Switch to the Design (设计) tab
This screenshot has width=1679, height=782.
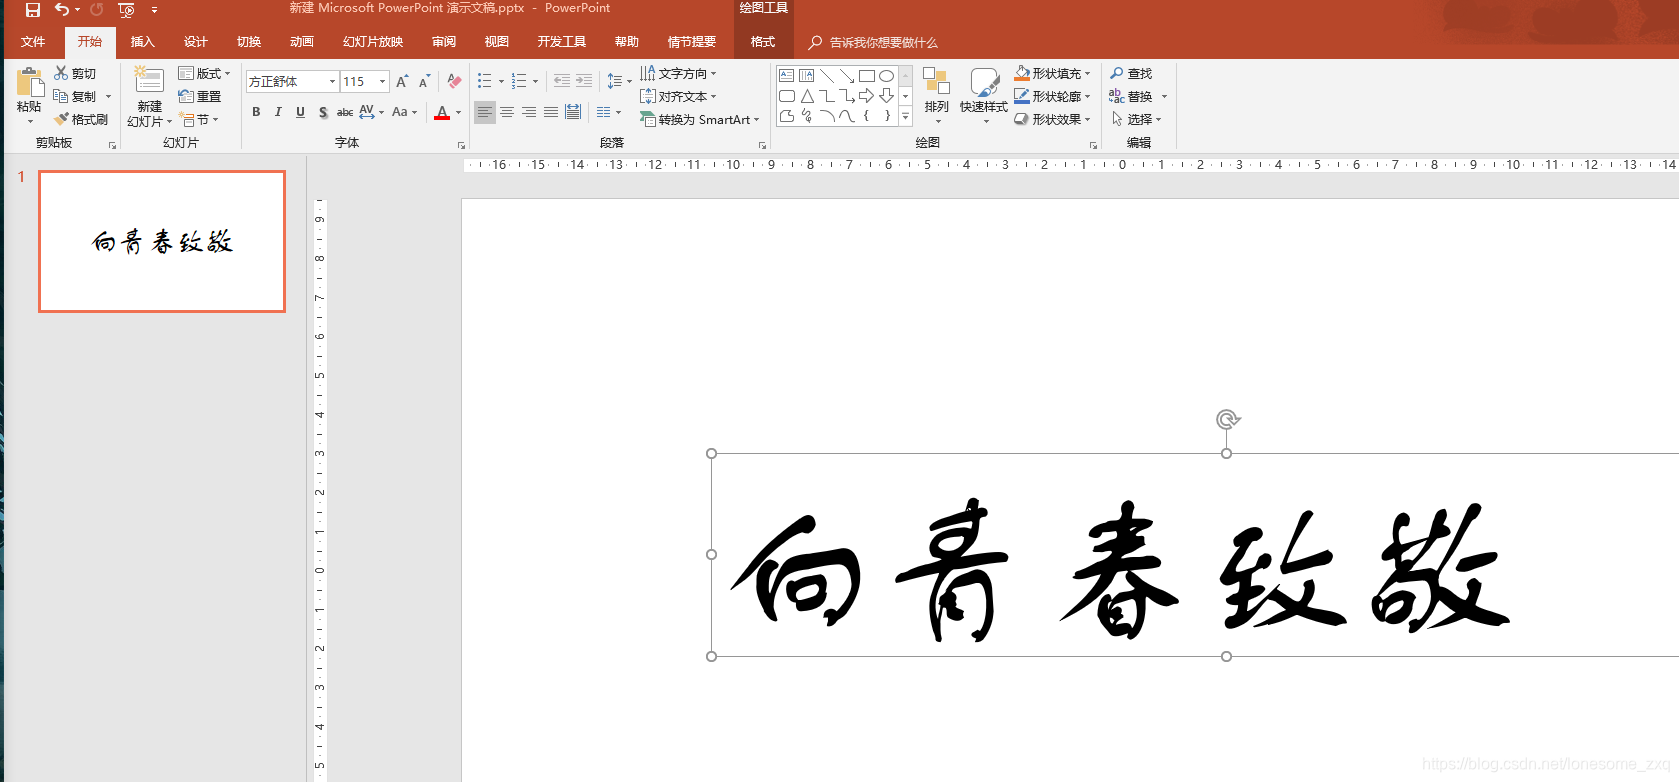(x=195, y=42)
